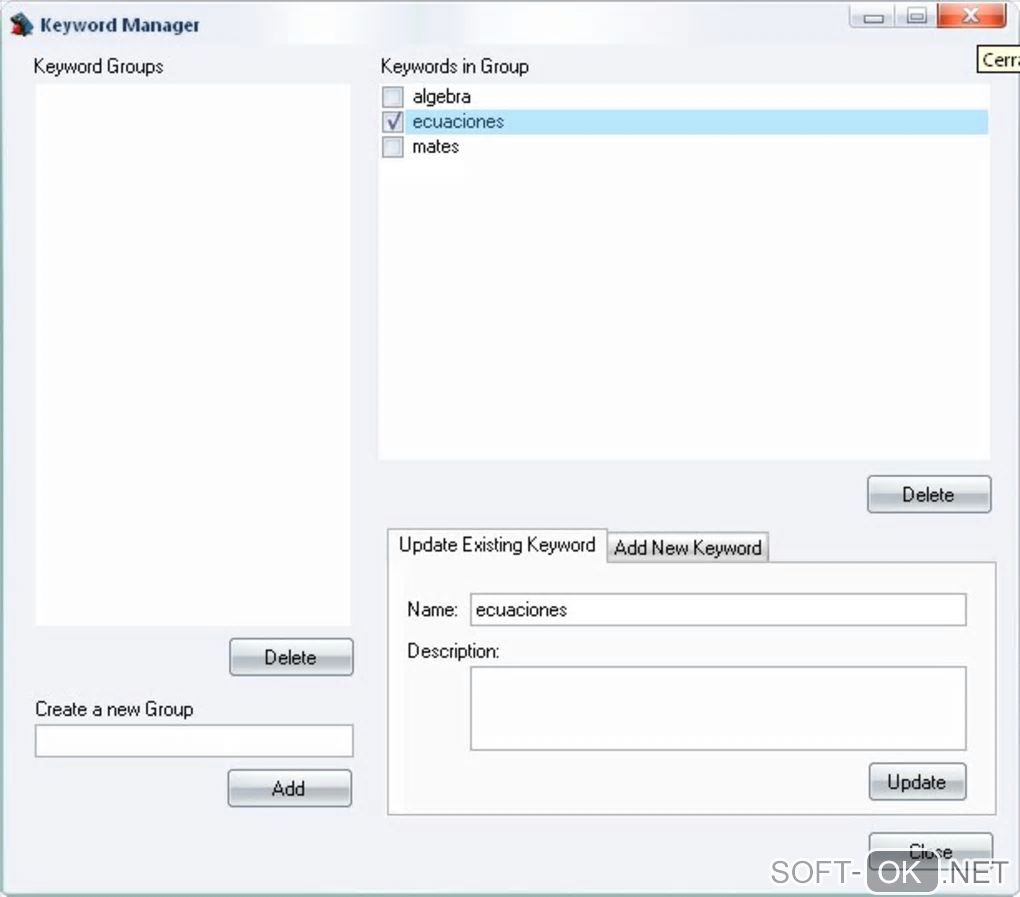Close the window with the red X
Viewport: 1020px width, 897px height.
pyautogui.click(x=969, y=17)
